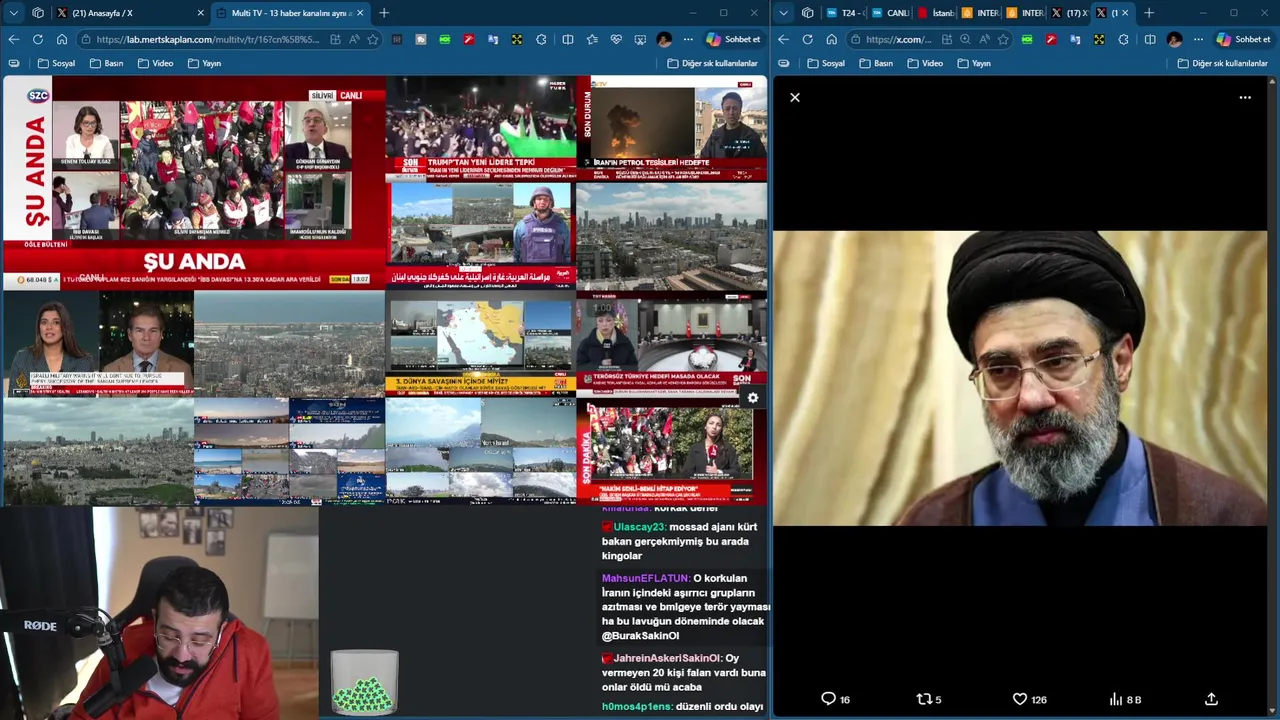
Task: Select TRUMP'TAN YENİ LİDERE TEPKİ stream tile
Action: pyautogui.click(x=481, y=128)
